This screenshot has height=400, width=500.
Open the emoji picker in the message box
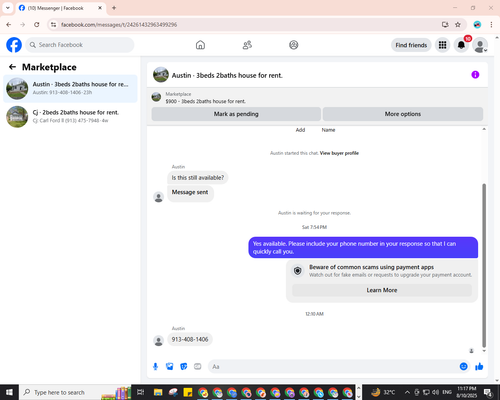pyautogui.click(x=463, y=367)
